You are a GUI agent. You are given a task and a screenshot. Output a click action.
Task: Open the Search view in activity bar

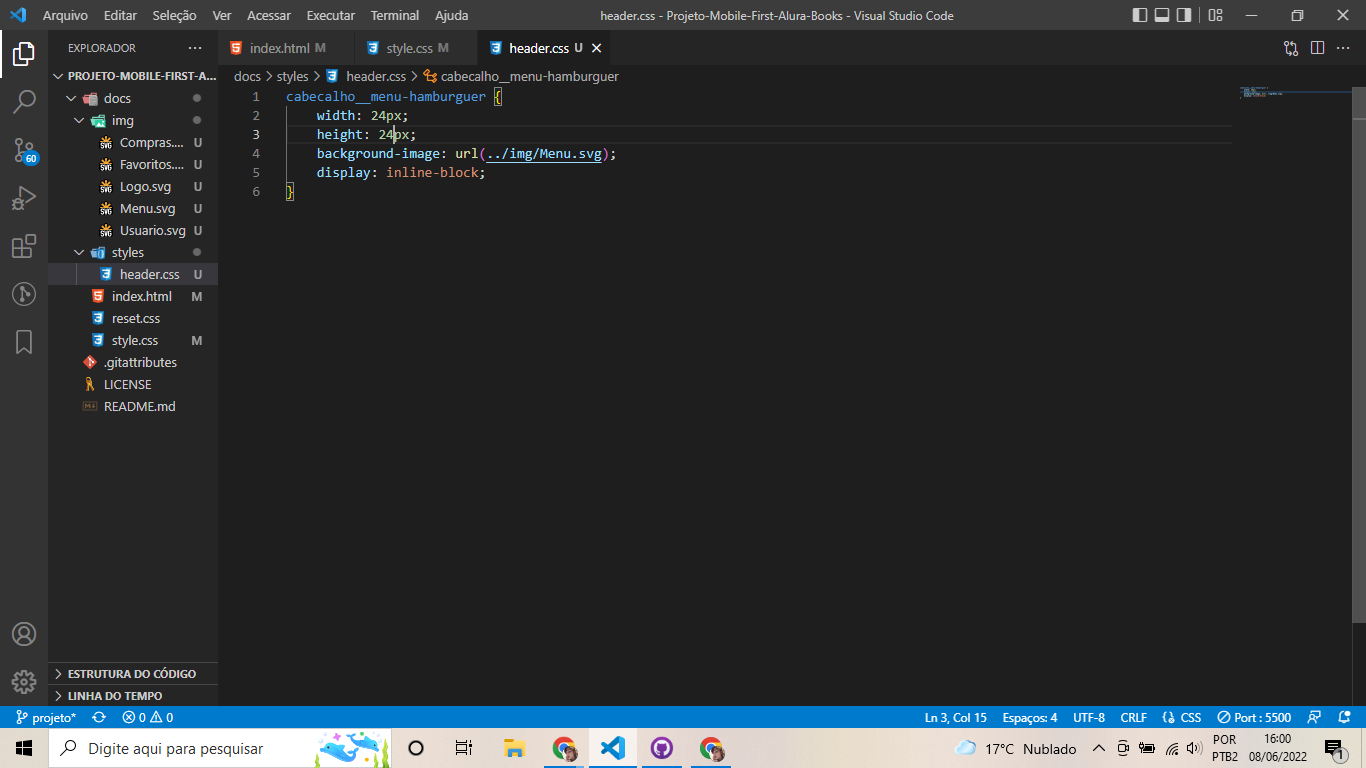24,102
